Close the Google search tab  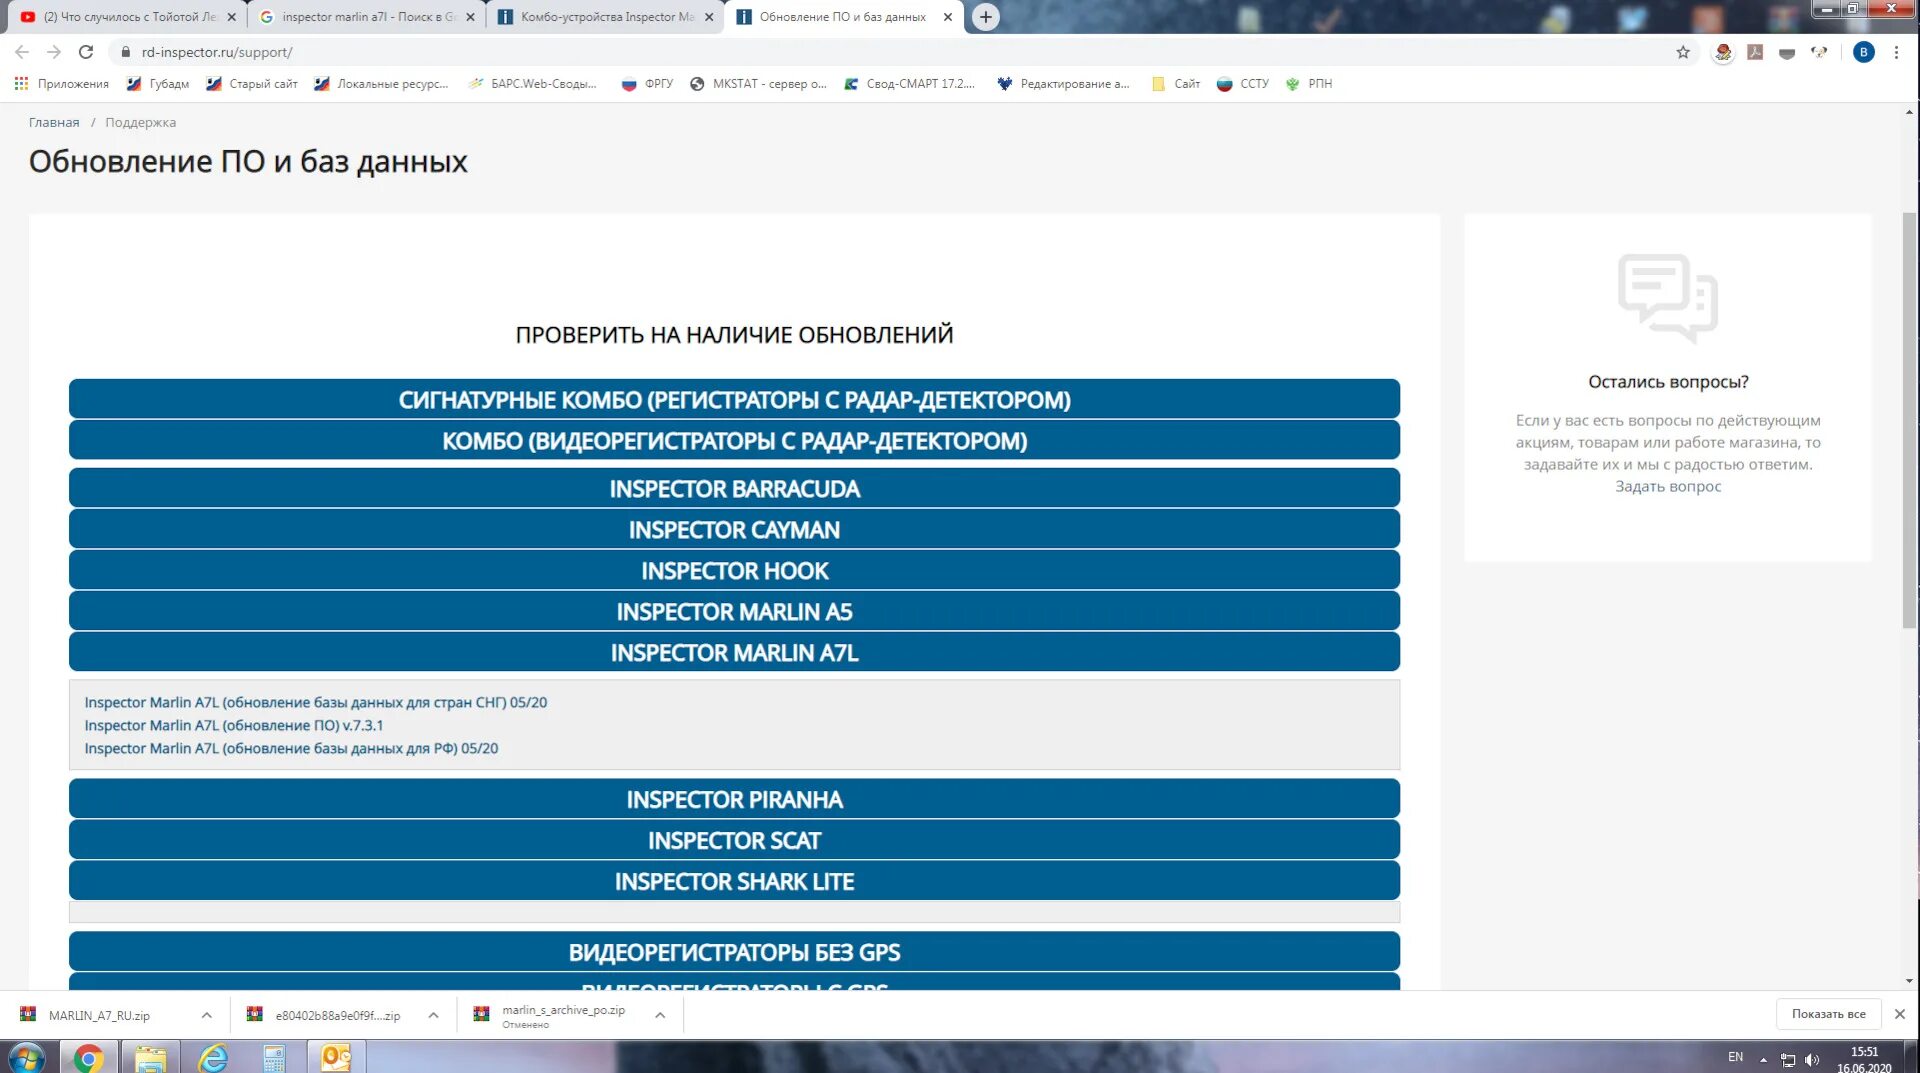coord(470,17)
